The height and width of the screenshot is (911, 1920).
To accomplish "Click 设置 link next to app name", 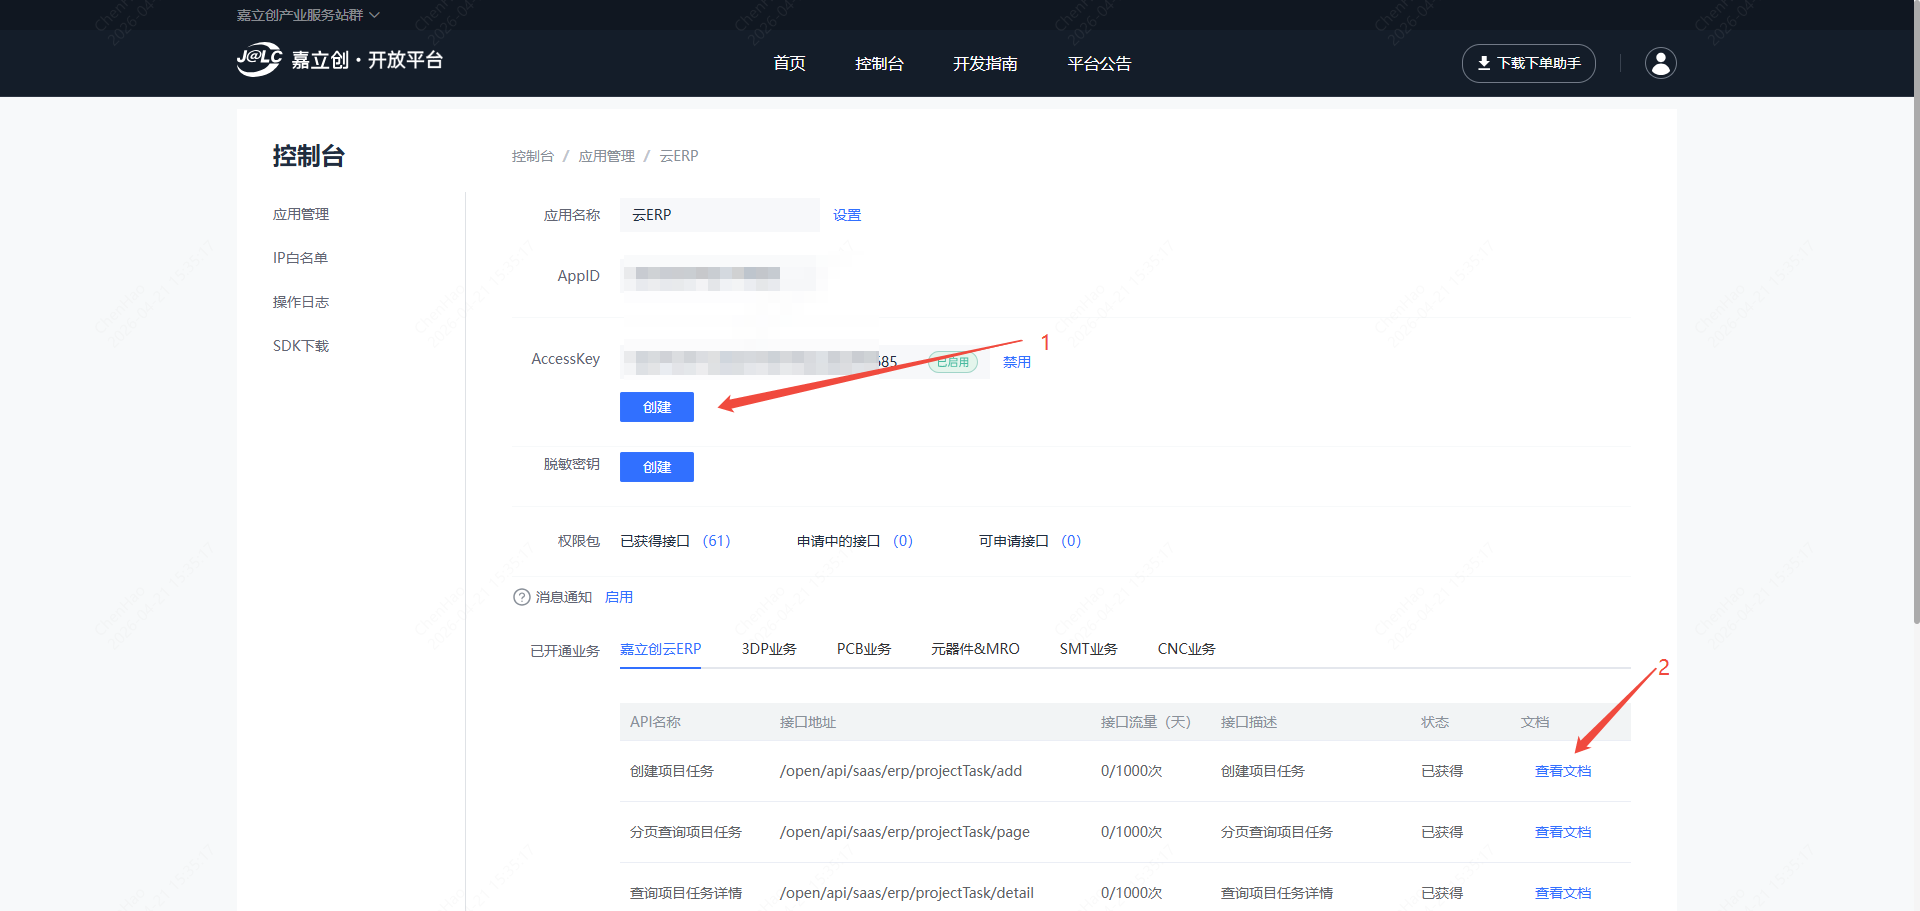I will click(x=846, y=215).
